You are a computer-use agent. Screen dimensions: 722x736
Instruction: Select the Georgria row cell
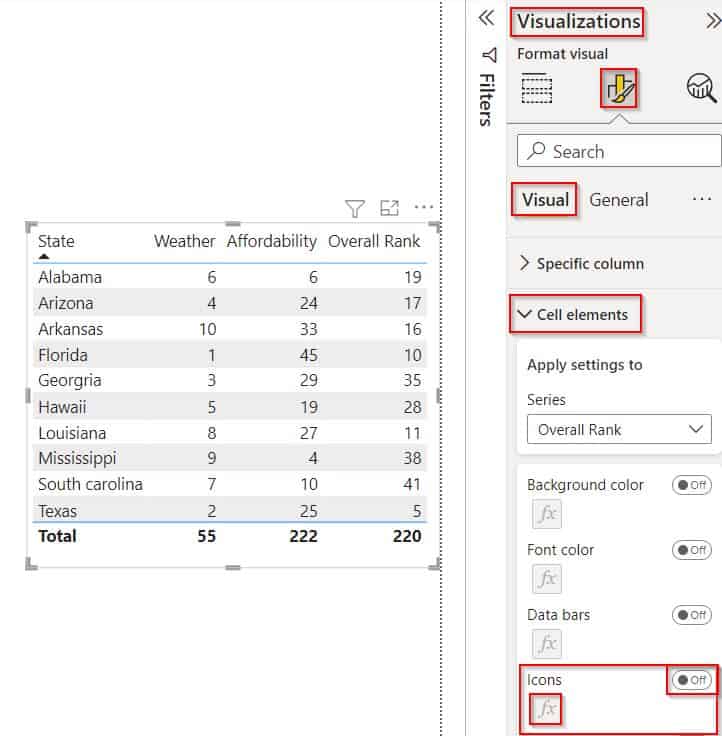coord(69,381)
